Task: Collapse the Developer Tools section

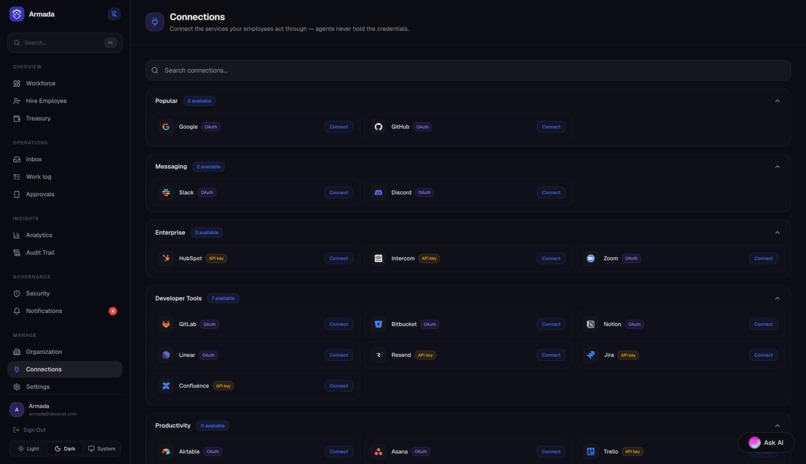Action: [x=777, y=299]
